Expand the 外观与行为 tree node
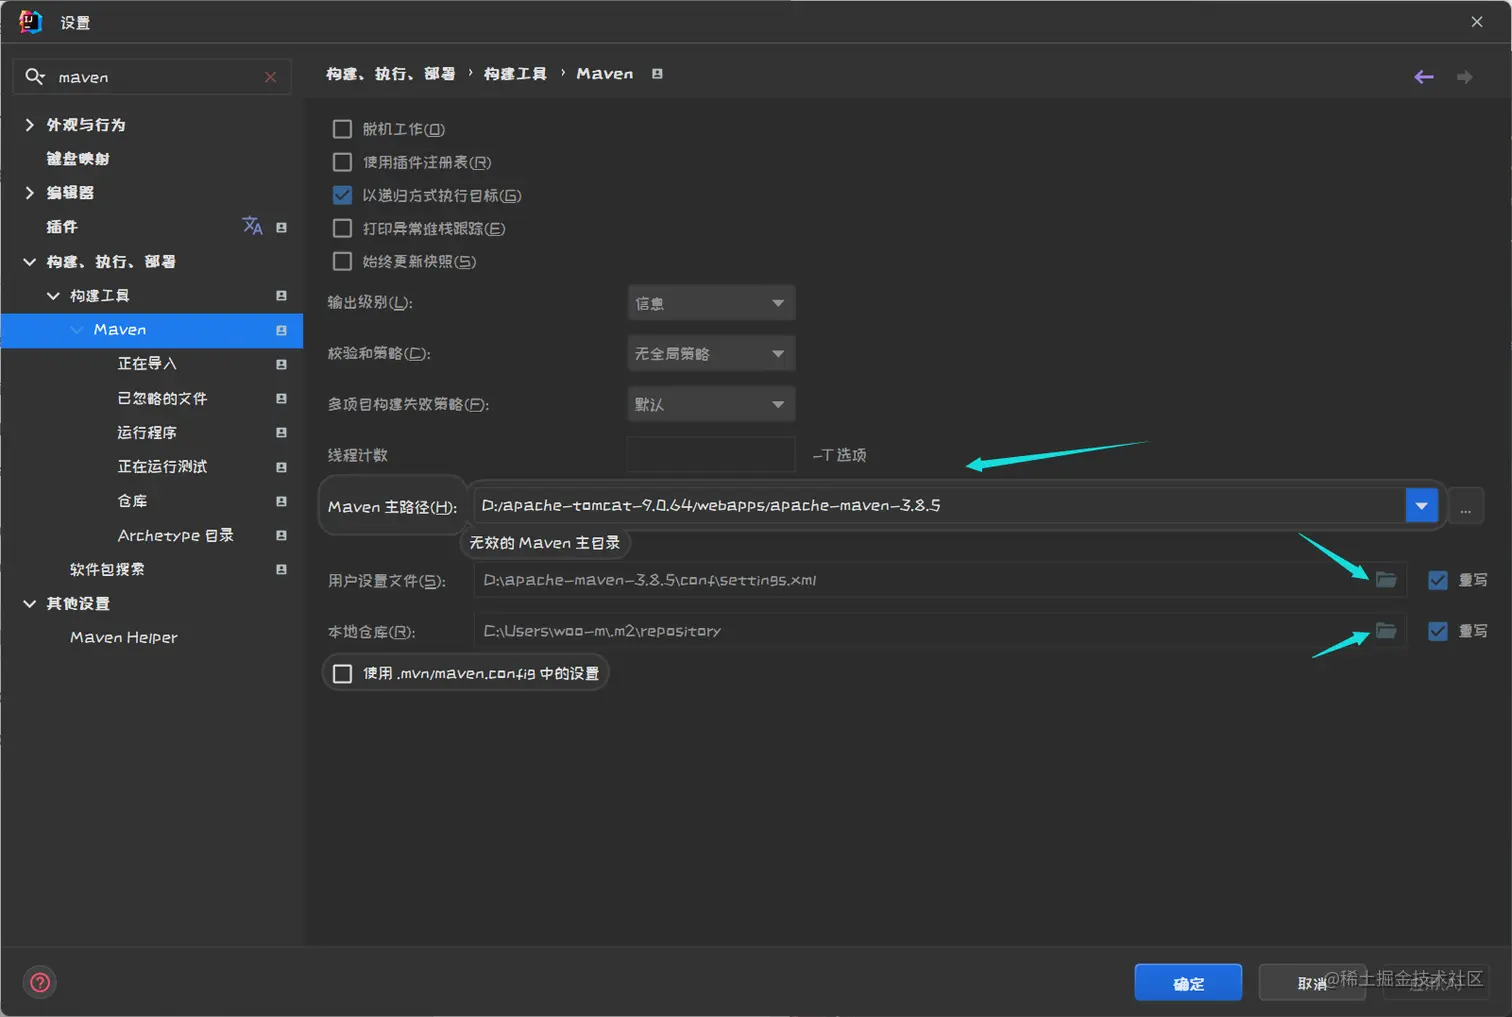1512x1017 pixels. 29,125
